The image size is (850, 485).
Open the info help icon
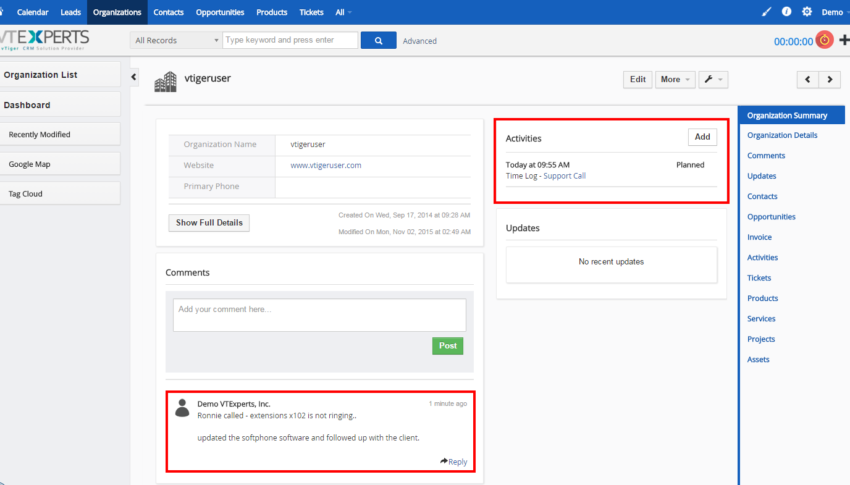[787, 12]
